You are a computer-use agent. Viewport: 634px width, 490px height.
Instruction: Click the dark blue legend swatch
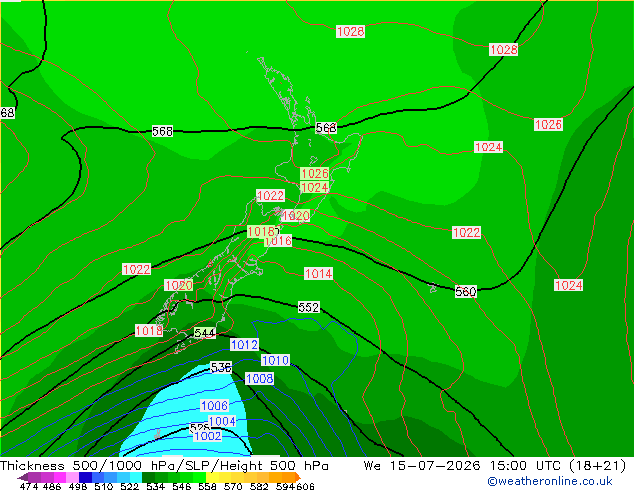click(85, 477)
